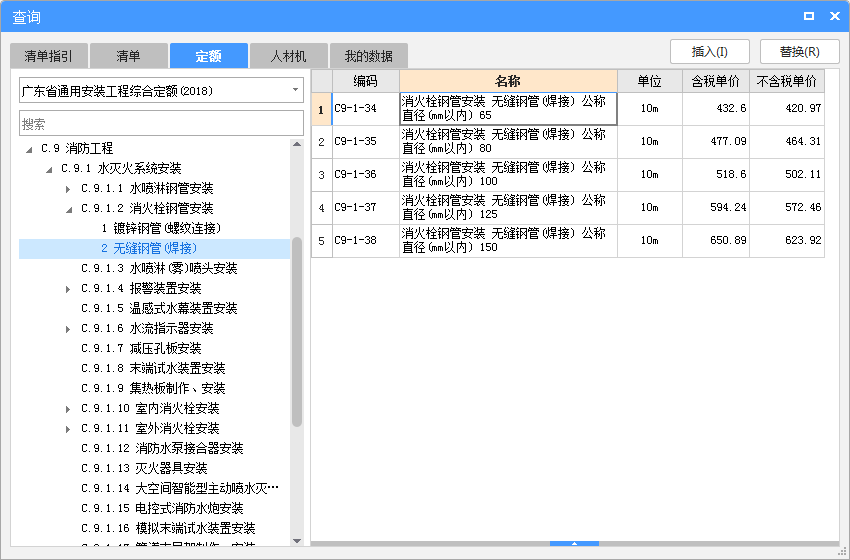Click tax-included price 477.09
This screenshot has width=850, height=560.
click(x=716, y=141)
